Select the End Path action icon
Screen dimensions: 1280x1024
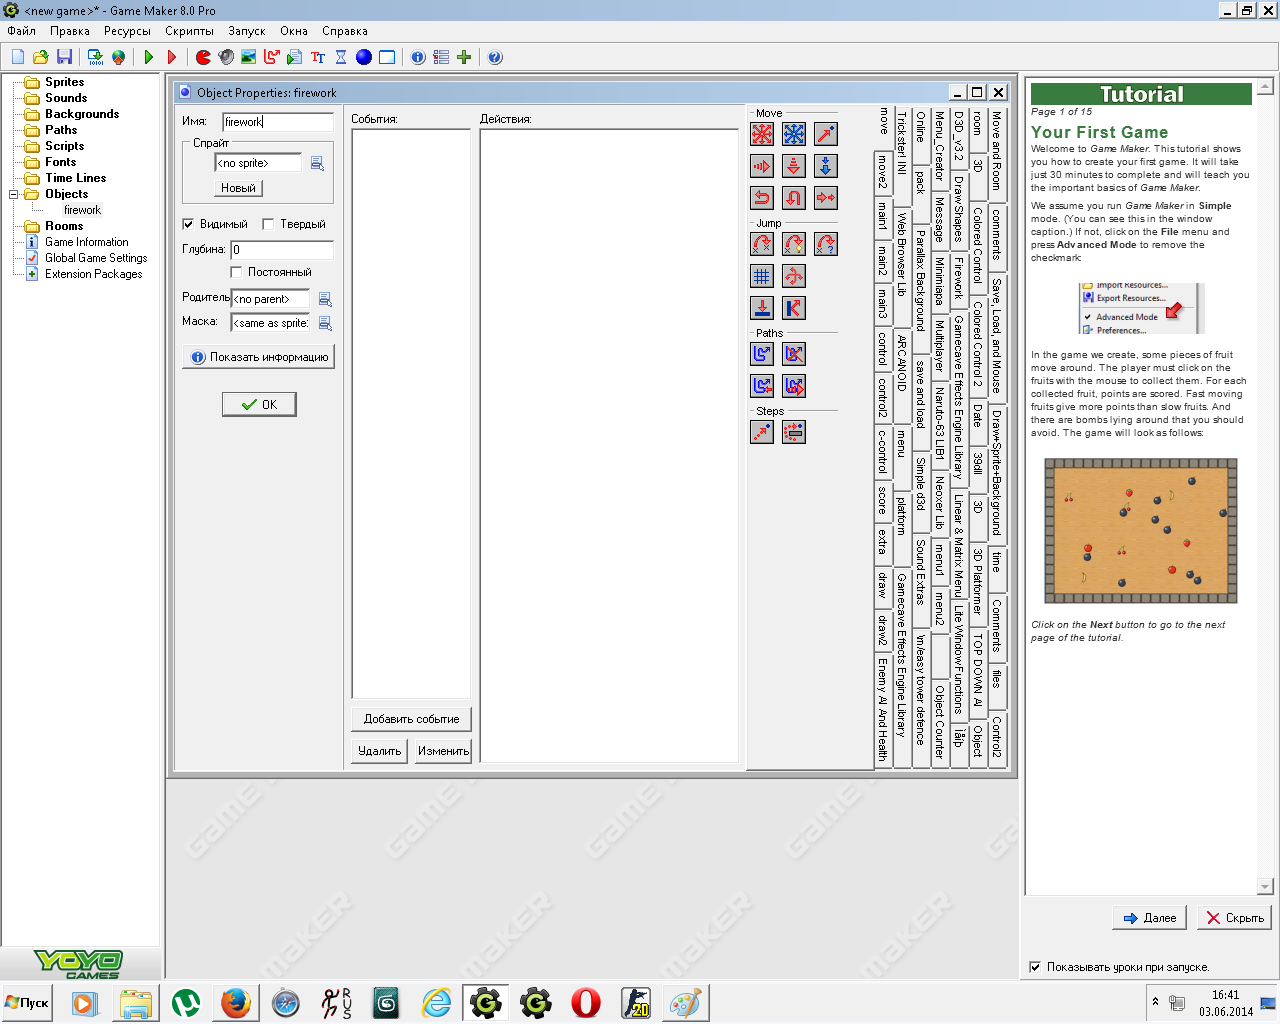[x=794, y=354]
